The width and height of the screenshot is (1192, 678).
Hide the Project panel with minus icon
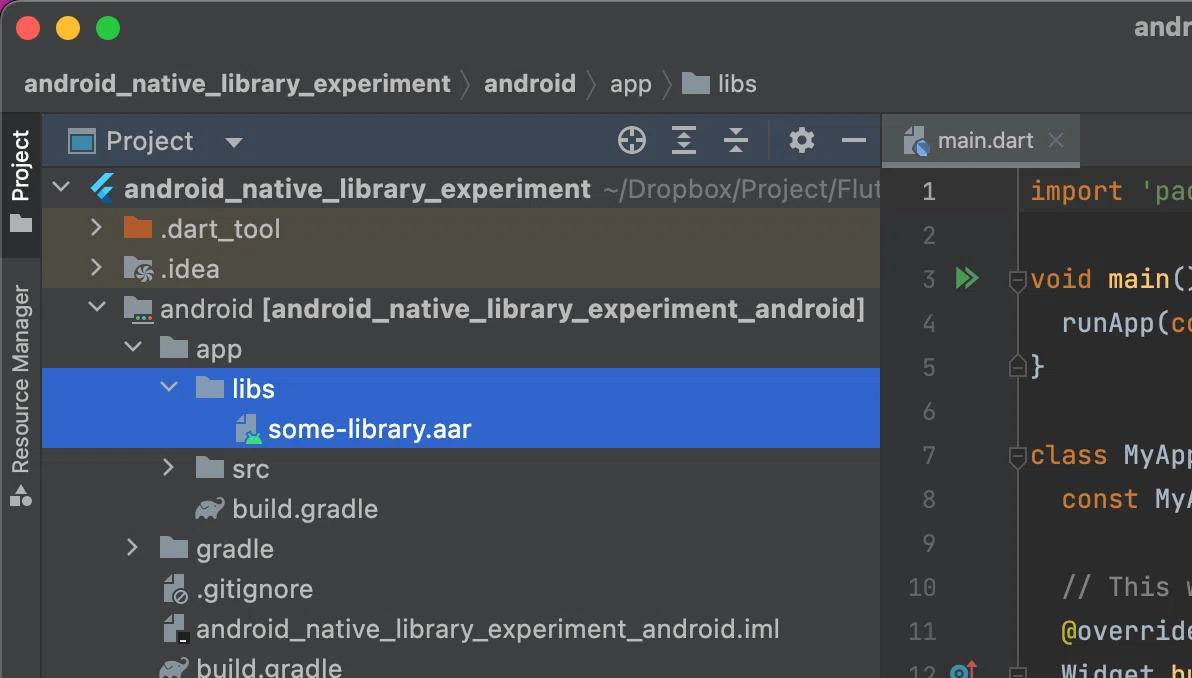click(x=854, y=141)
